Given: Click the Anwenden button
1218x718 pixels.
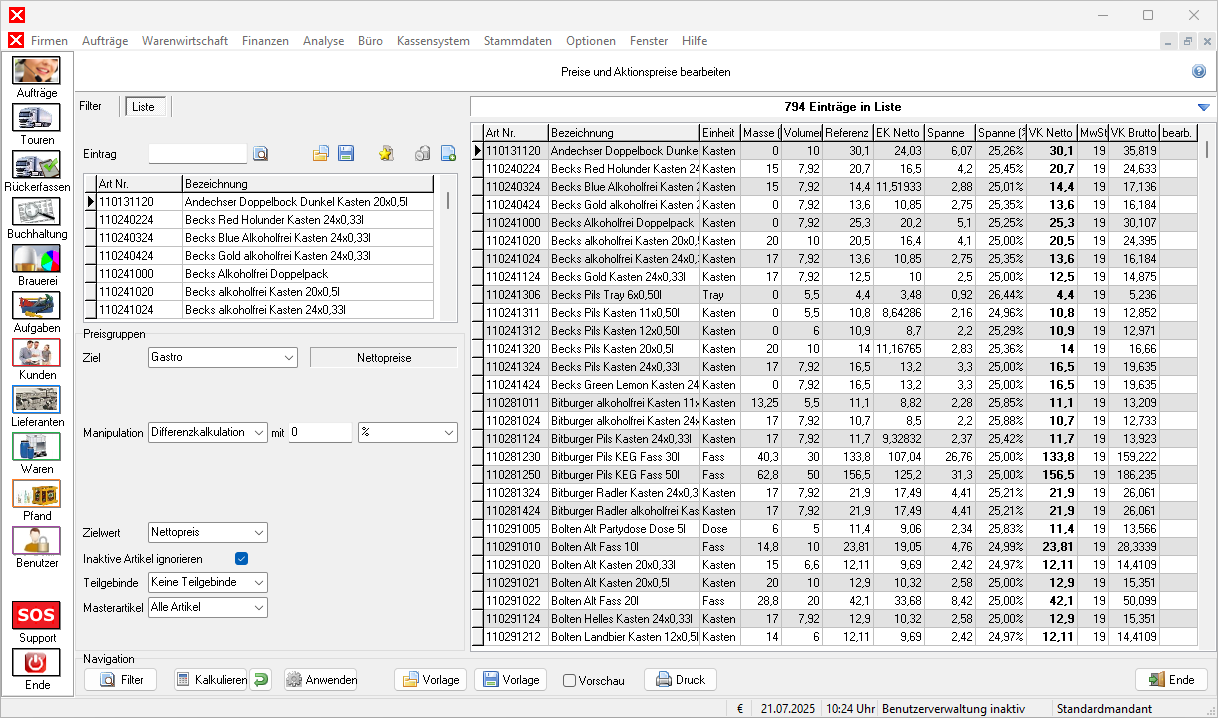Looking at the screenshot, I should [x=321, y=680].
